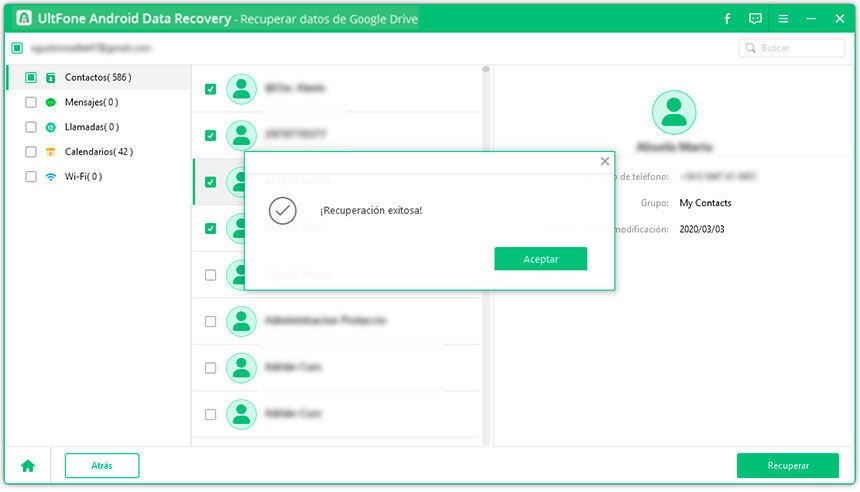Viewport: 860px width, 492px height.
Task: Click the Llamadas phone icon
Action: pyautogui.click(x=50, y=127)
